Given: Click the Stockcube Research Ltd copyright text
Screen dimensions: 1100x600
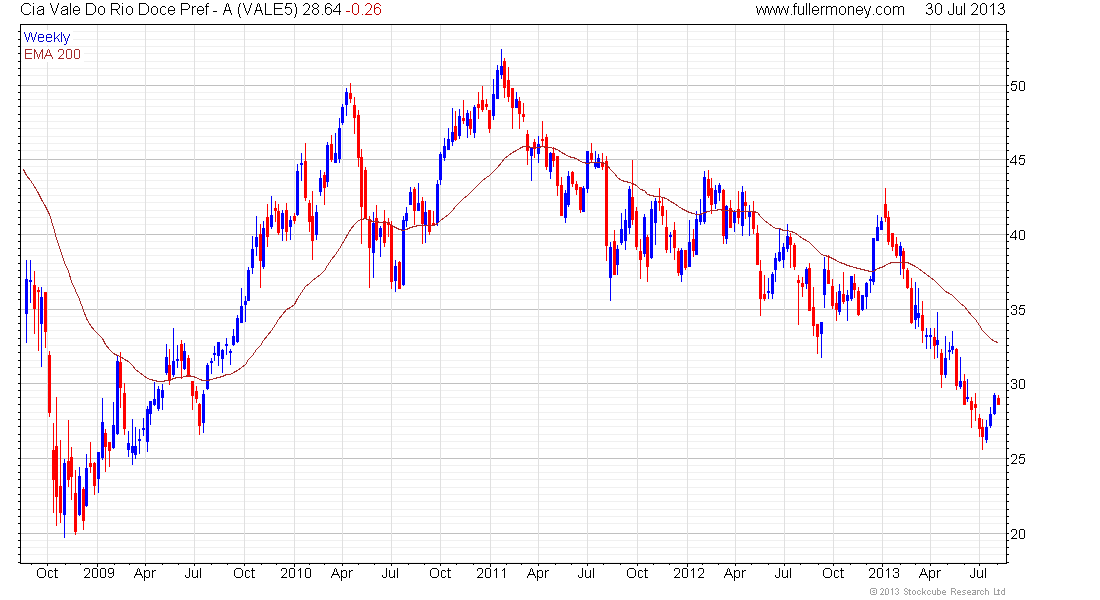Looking at the screenshot, I should click(x=937, y=592).
